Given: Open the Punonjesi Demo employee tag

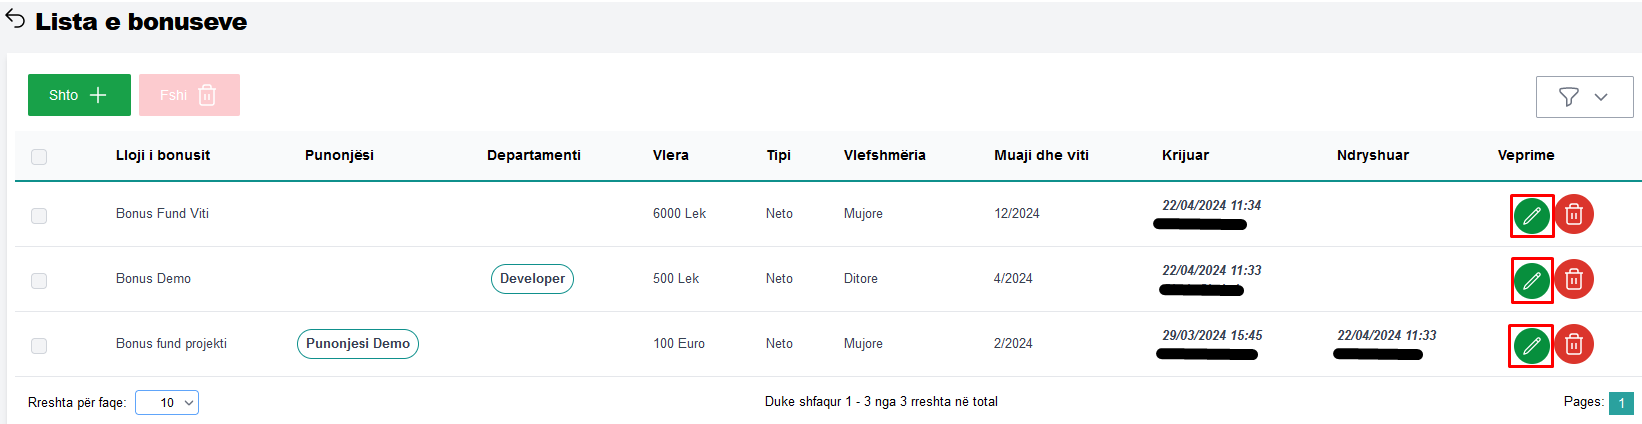Looking at the screenshot, I should pyautogui.click(x=358, y=344).
